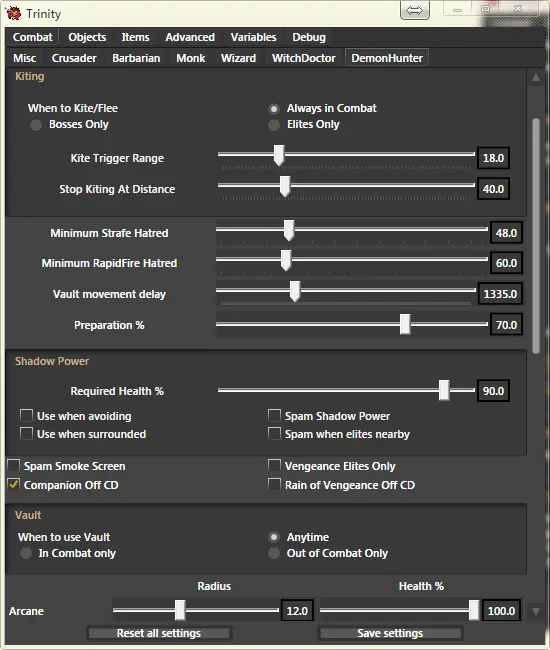The height and width of the screenshot is (650, 550).
Task: Click the double-arrow resize icon button
Action: (x=414, y=10)
